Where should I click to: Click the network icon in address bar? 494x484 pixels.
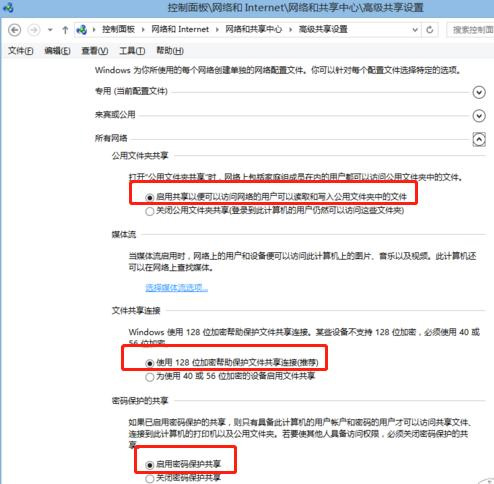pos(82,30)
